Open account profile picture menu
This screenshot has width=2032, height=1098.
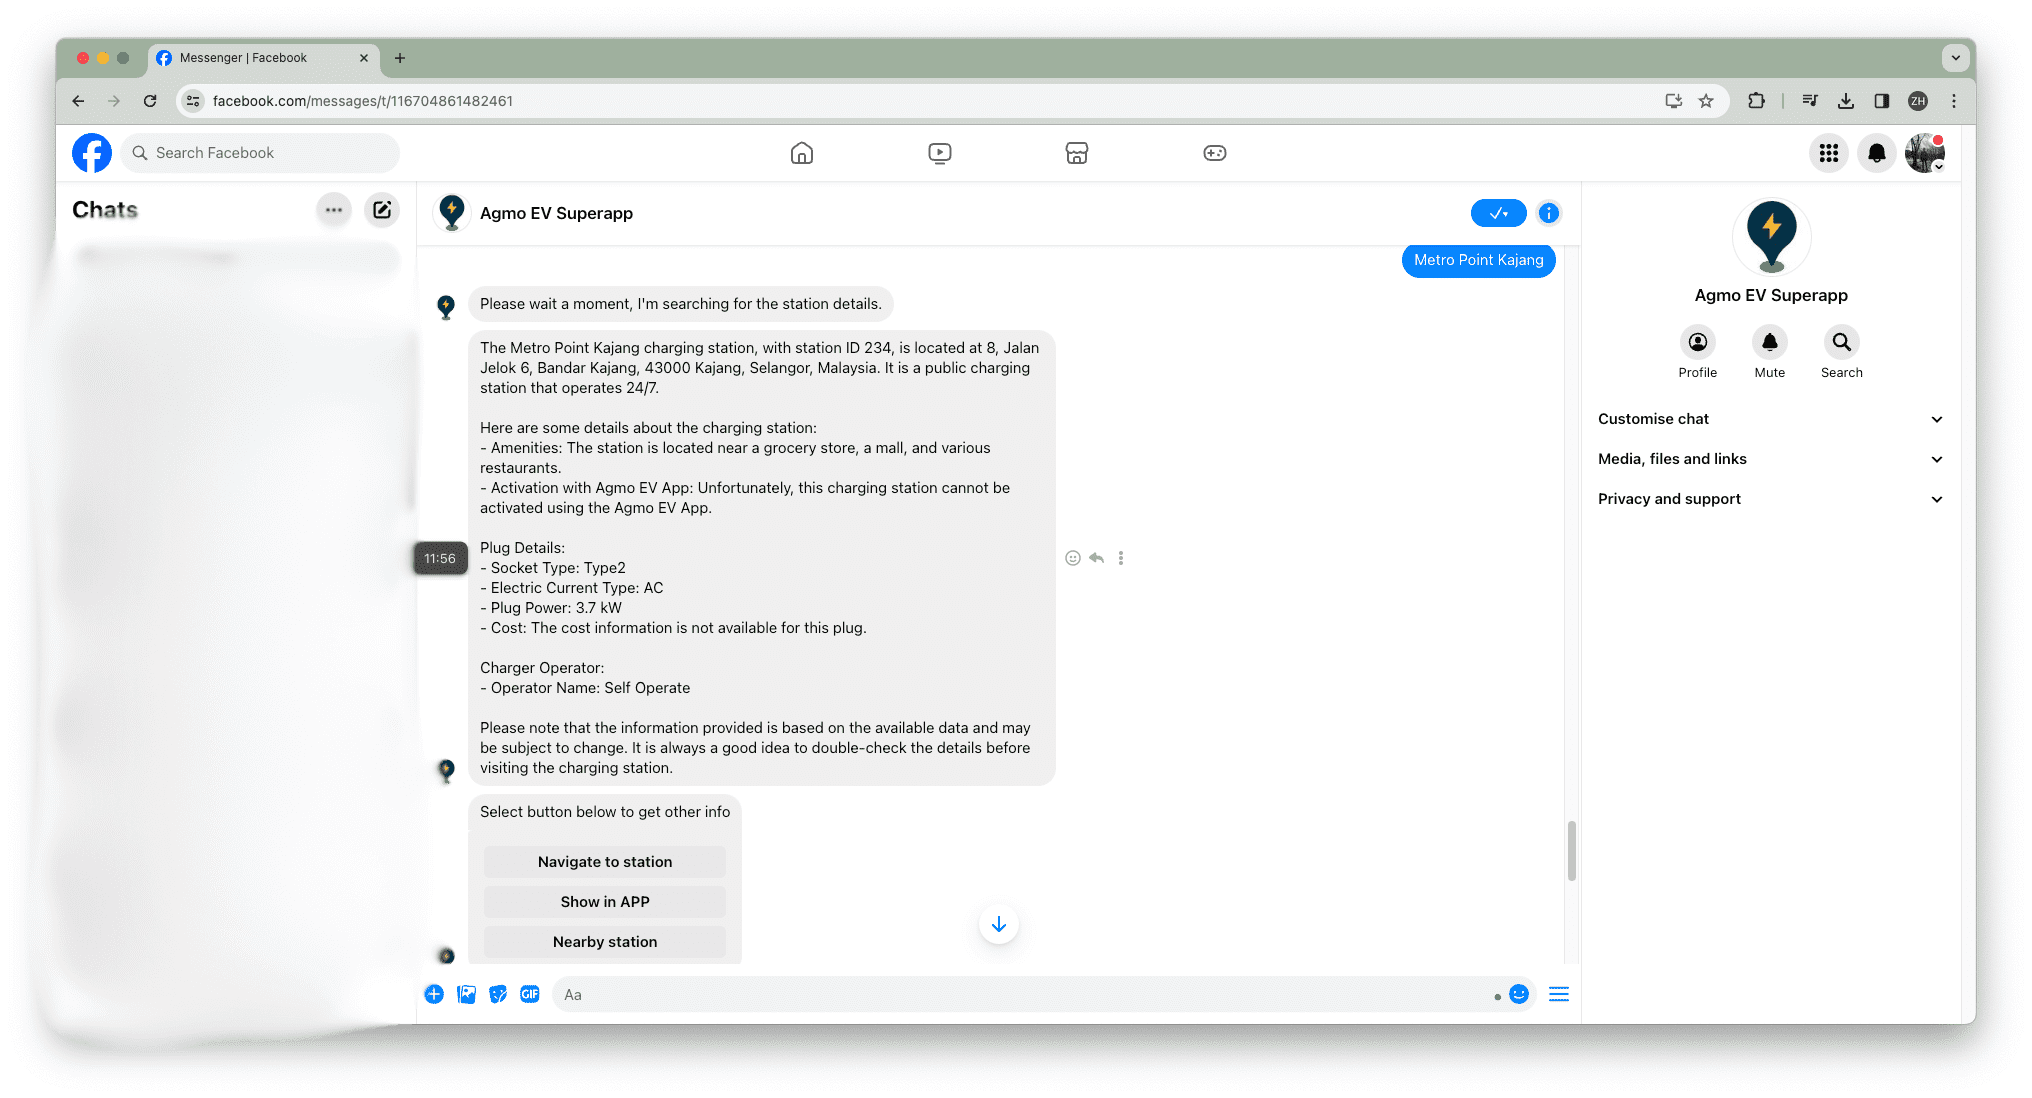tap(1925, 153)
